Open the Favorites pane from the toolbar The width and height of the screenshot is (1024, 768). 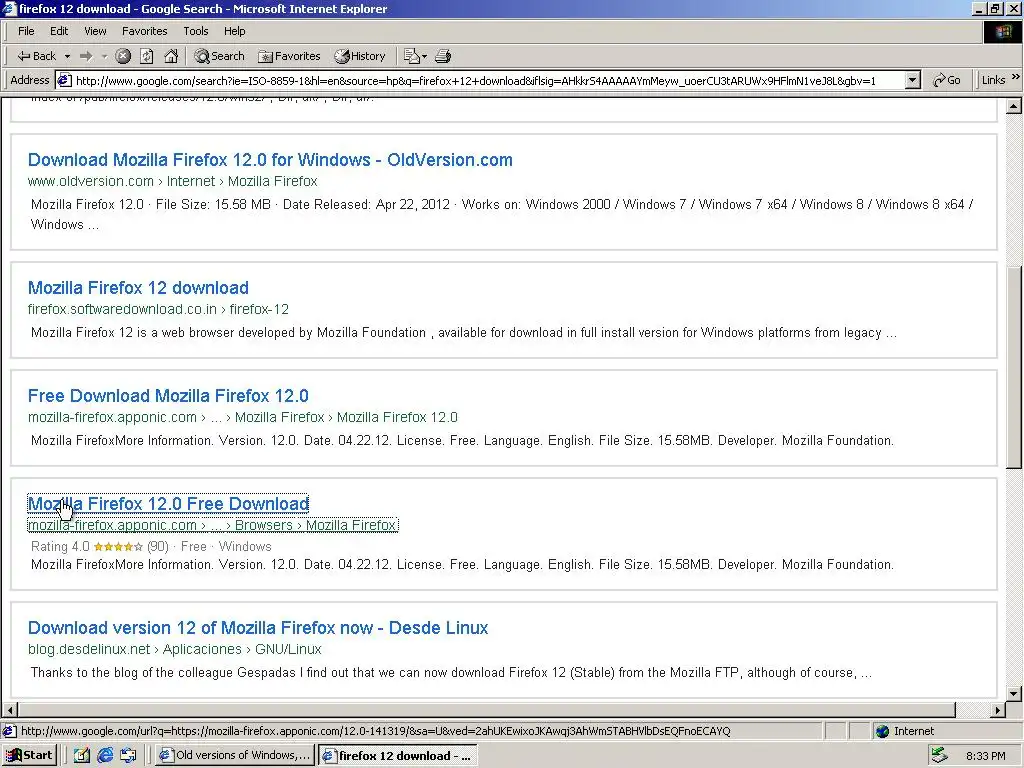click(x=289, y=56)
